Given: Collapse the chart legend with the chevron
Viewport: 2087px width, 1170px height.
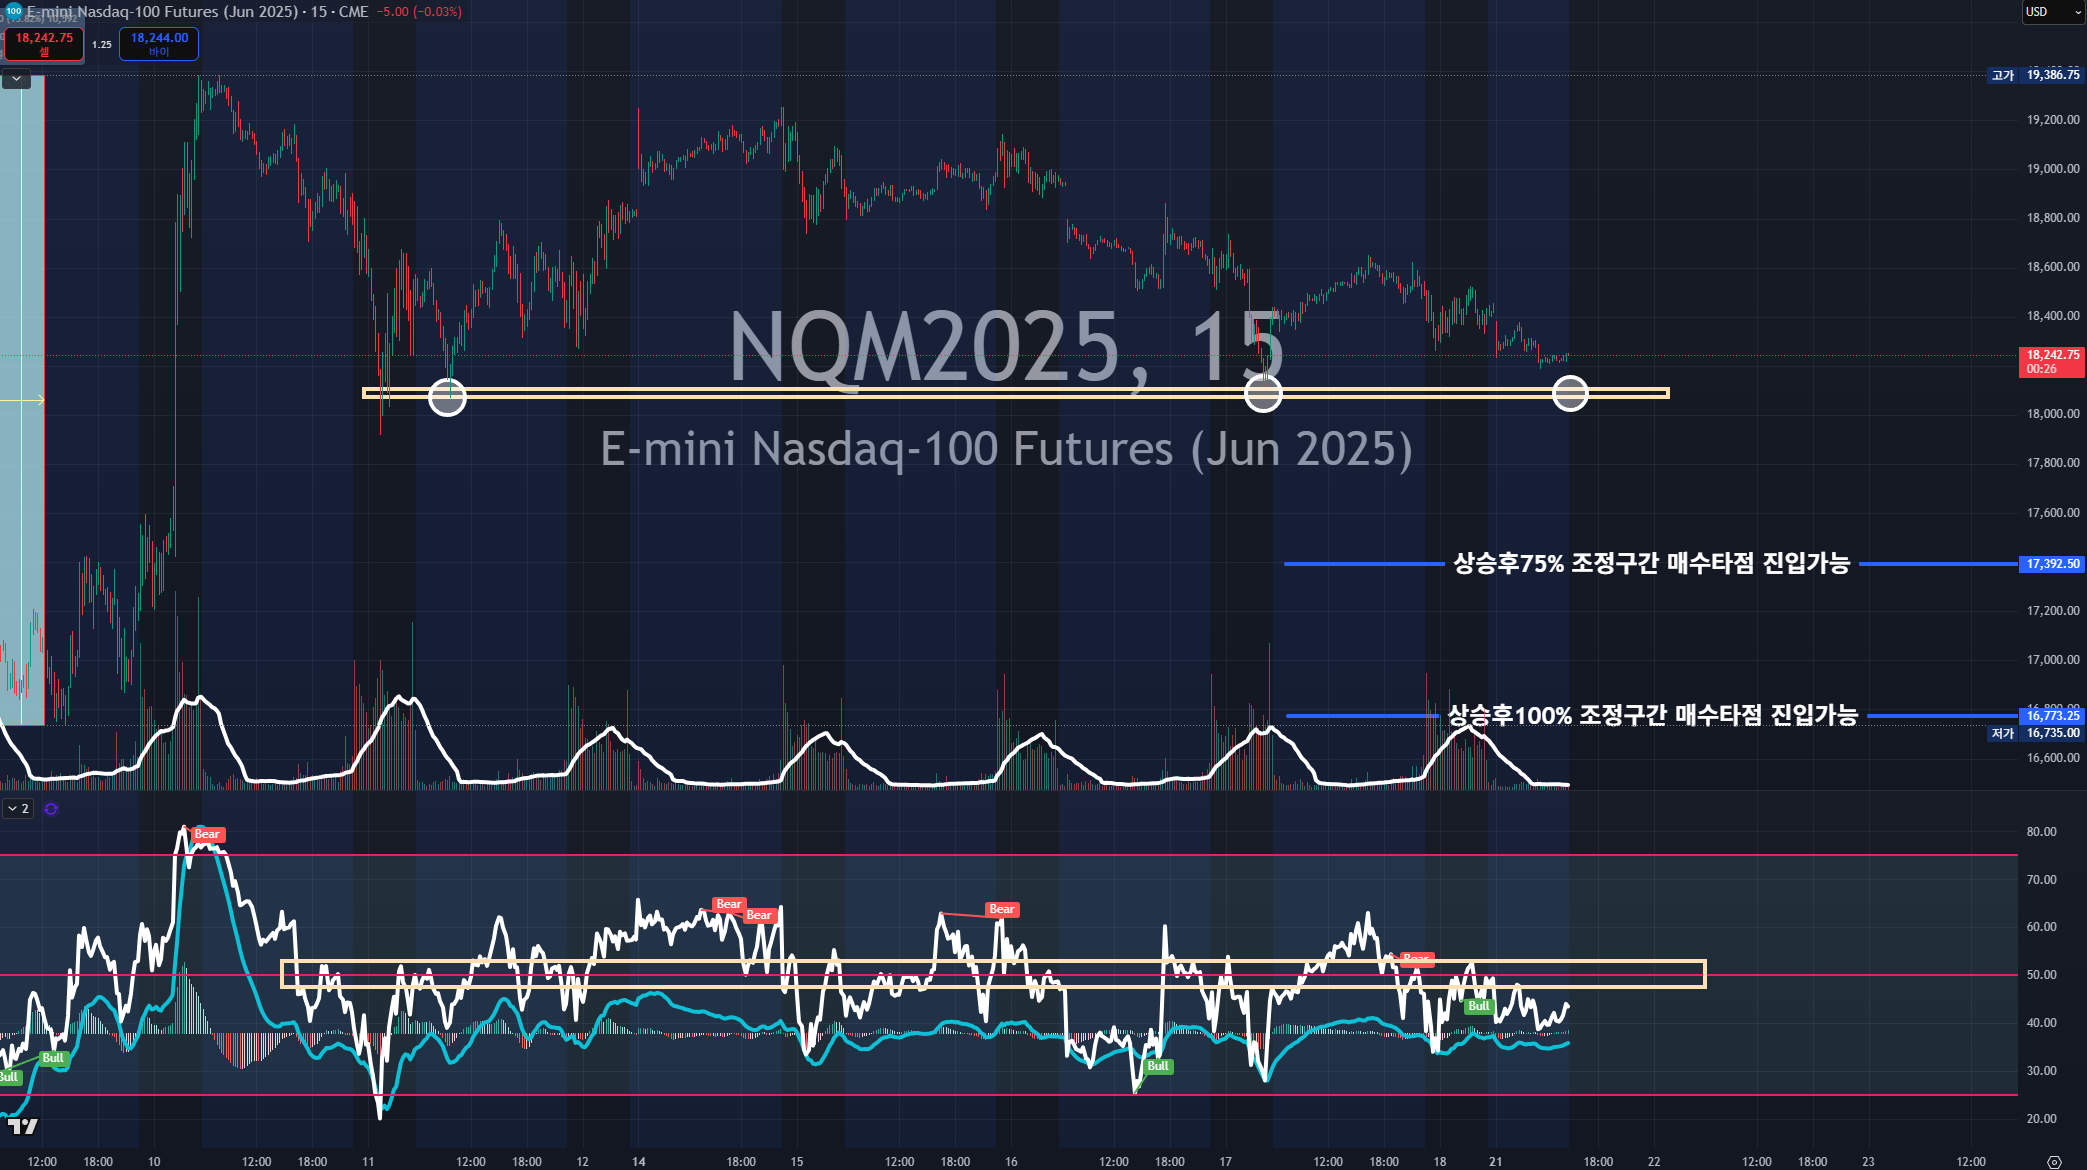Looking at the screenshot, I should click(x=17, y=78).
